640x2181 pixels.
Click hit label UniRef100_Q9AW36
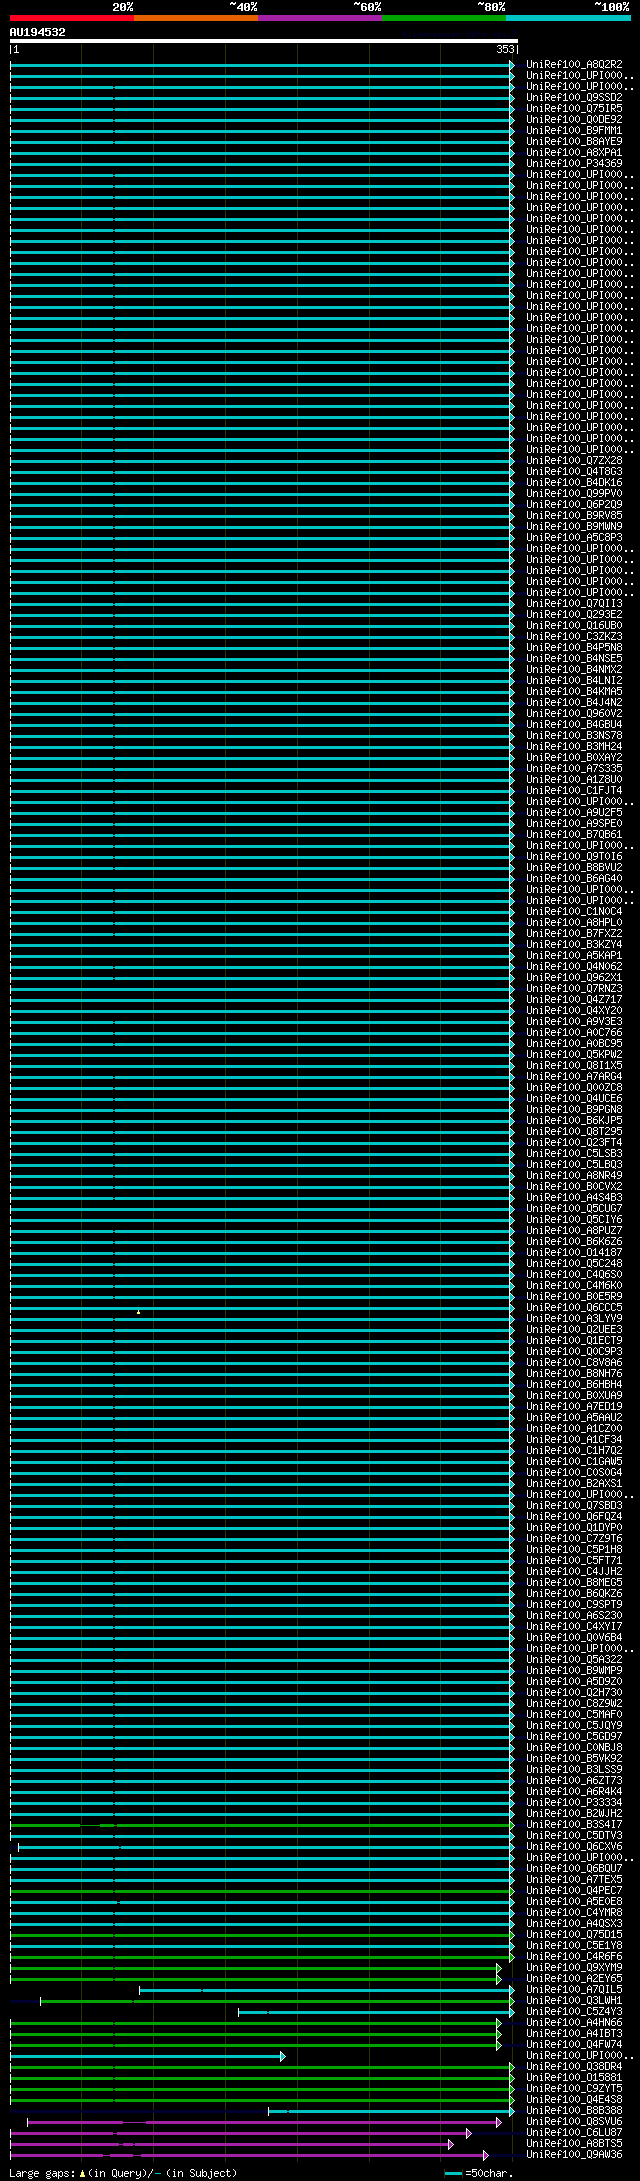pyautogui.click(x=574, y=2154)
